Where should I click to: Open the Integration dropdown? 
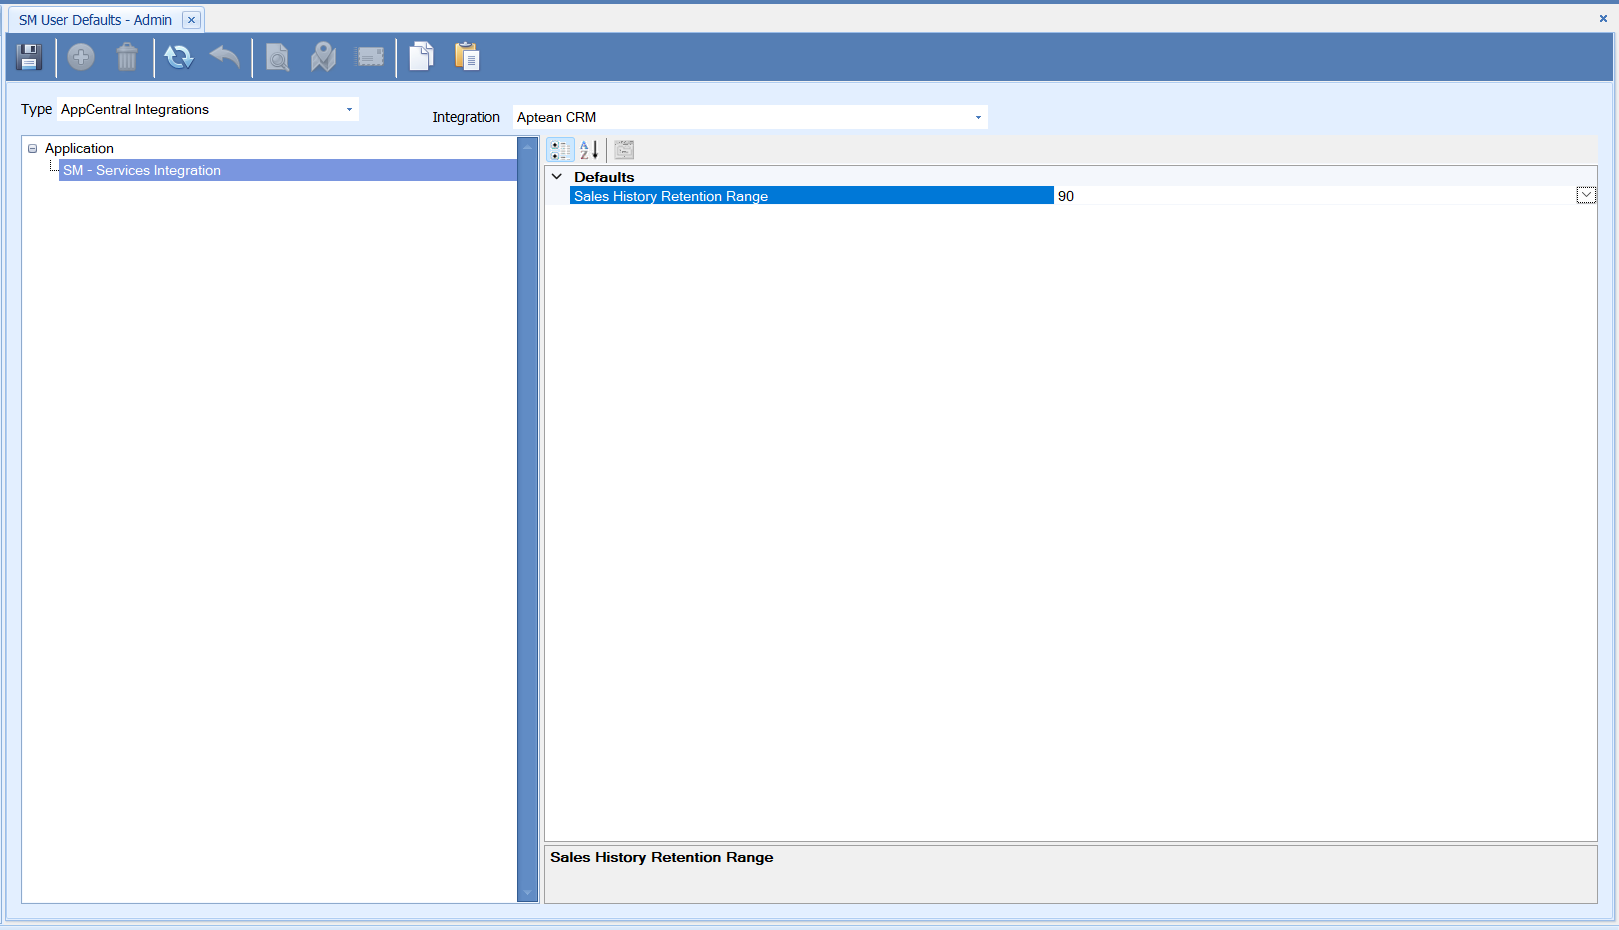(978, 118)
